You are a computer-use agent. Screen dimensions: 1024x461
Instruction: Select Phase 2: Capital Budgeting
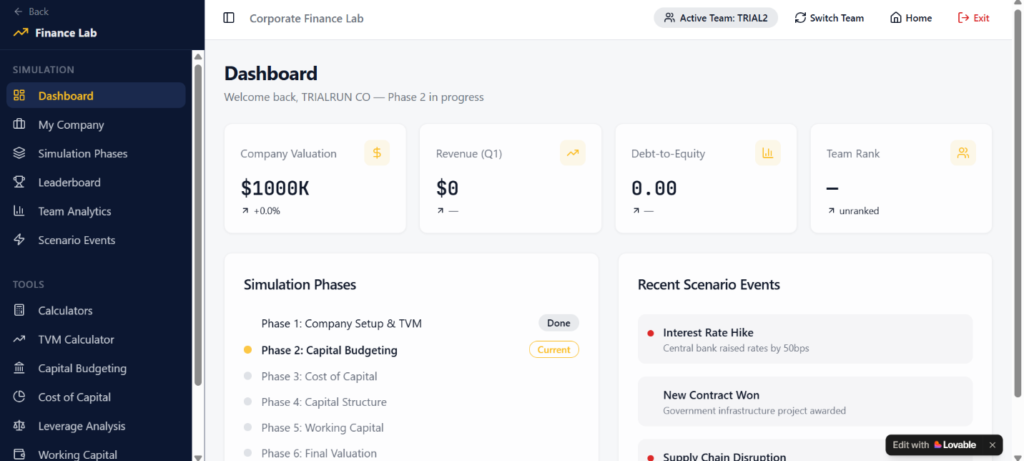(x=329, y=350)
